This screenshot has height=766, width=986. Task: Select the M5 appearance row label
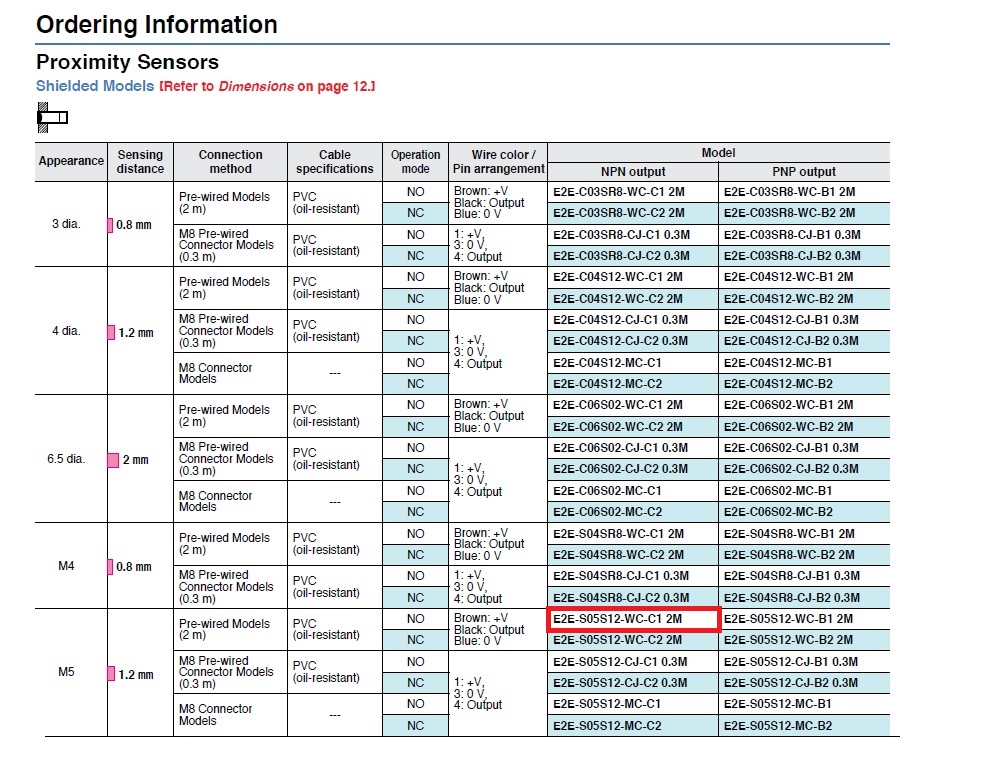click(x=66, y=672)
